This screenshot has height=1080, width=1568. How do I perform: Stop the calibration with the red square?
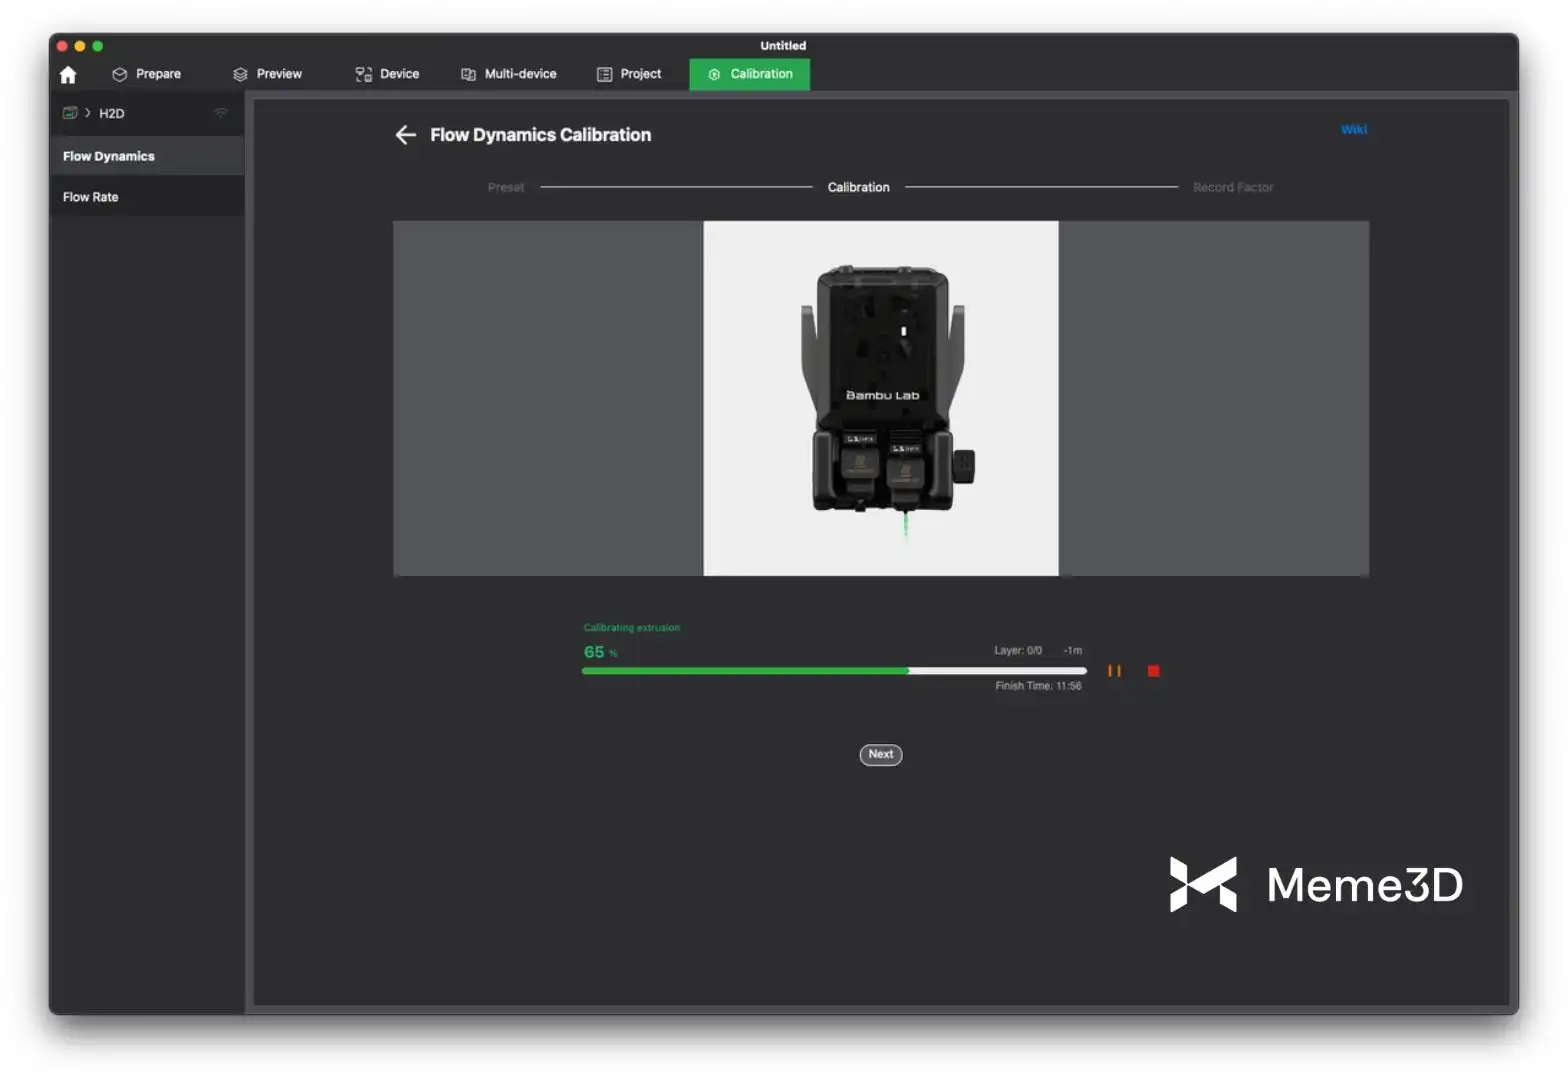pos(1153,671)
